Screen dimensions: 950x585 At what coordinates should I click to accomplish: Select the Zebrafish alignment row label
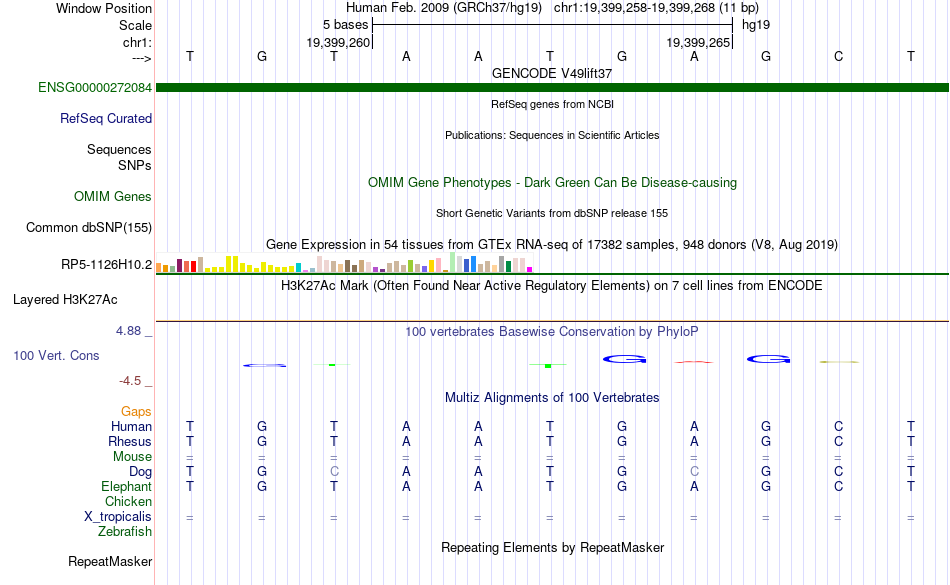pyautogui.click(x=125, y=531)
